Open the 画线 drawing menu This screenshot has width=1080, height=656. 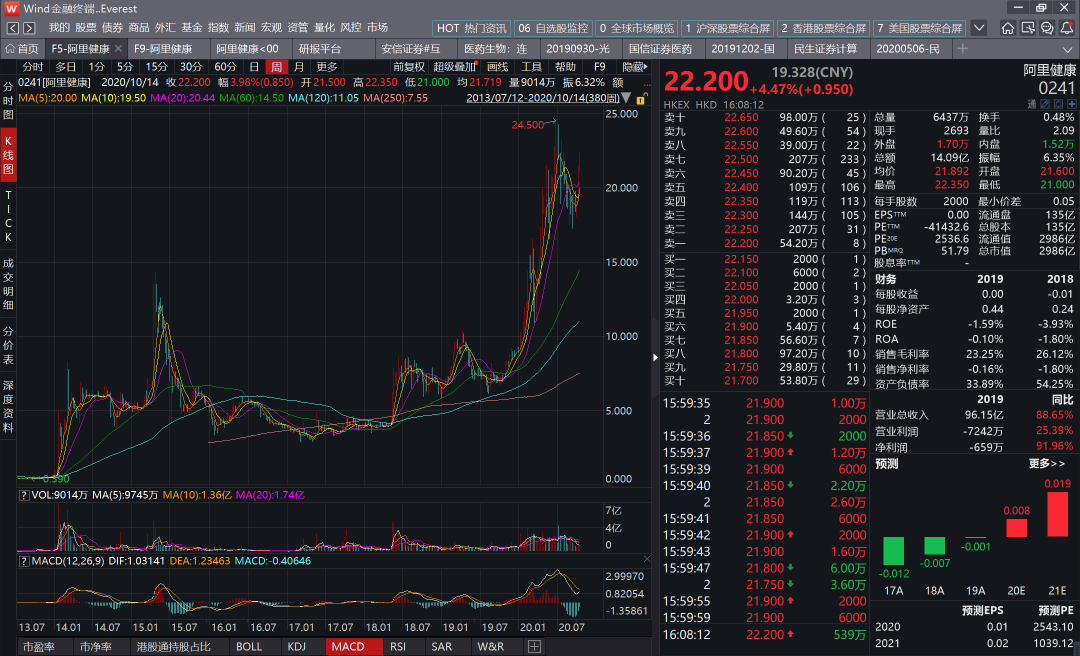point(497,67)
